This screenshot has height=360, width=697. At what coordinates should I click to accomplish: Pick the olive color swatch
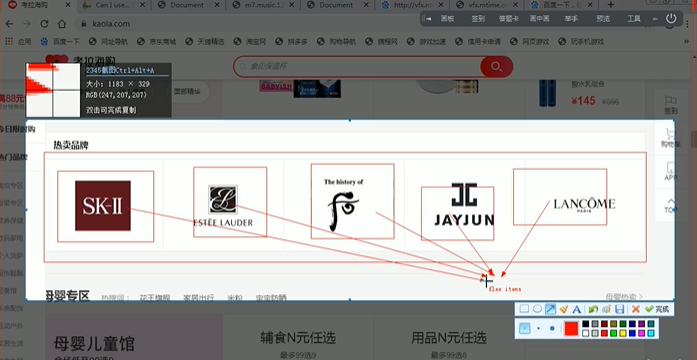[x=613, y=324]
